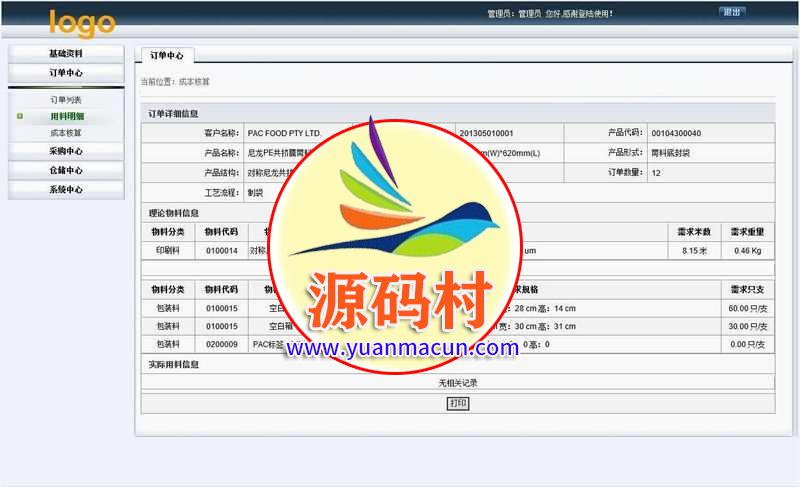
Task: Click the orange logo in header
Action: 82,22
